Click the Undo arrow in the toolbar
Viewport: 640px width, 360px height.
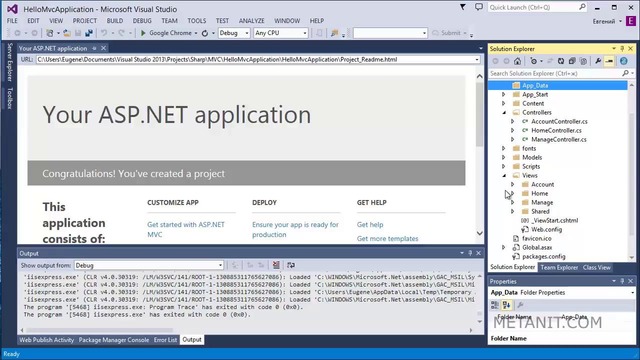coord(104,33)
